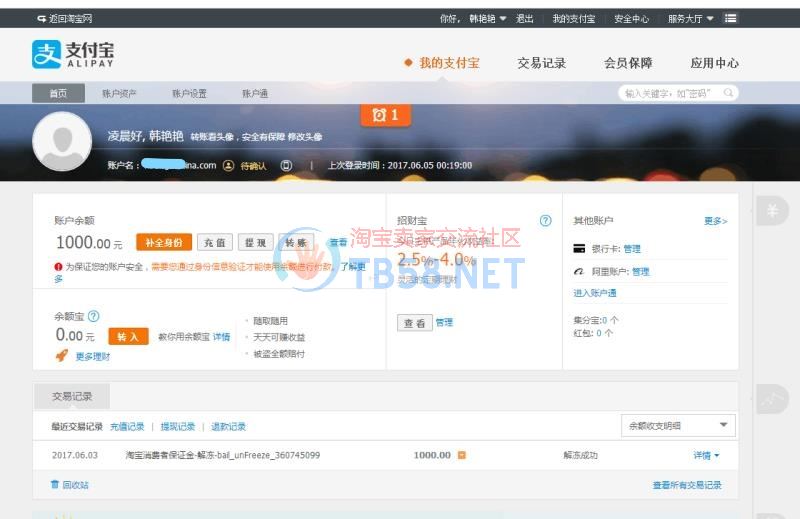Open 交易记录 main navigation tab
The width and height of the screenshot is (800, 519).
pyautogui.click(x=541, y=63)
